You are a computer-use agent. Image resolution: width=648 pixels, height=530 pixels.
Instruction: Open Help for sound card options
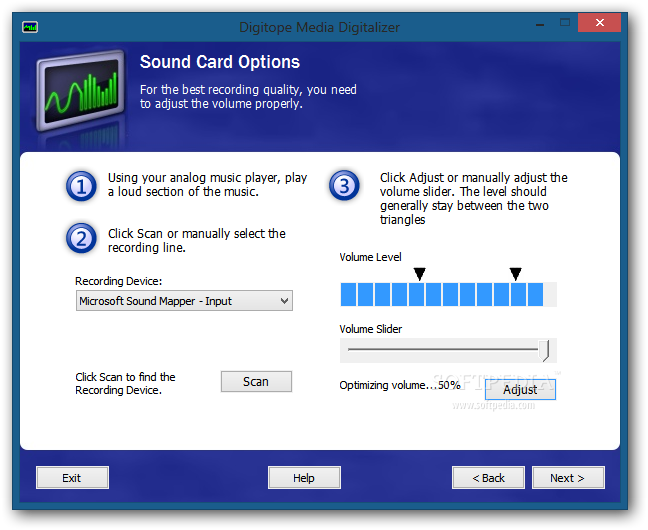304,477
